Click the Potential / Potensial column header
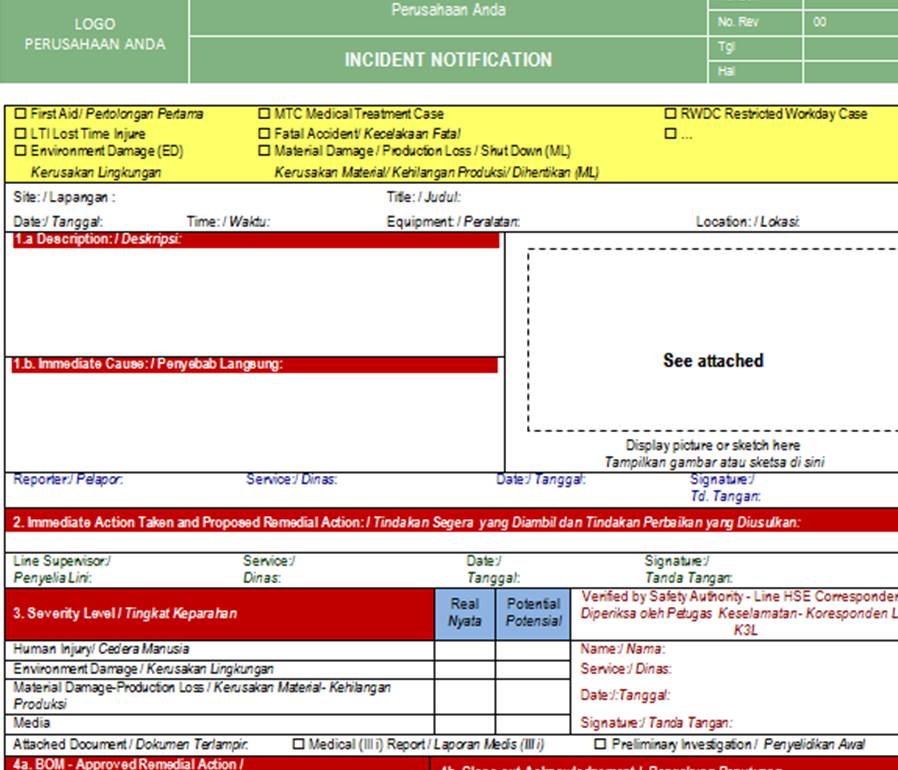 [x=533, y=612]
